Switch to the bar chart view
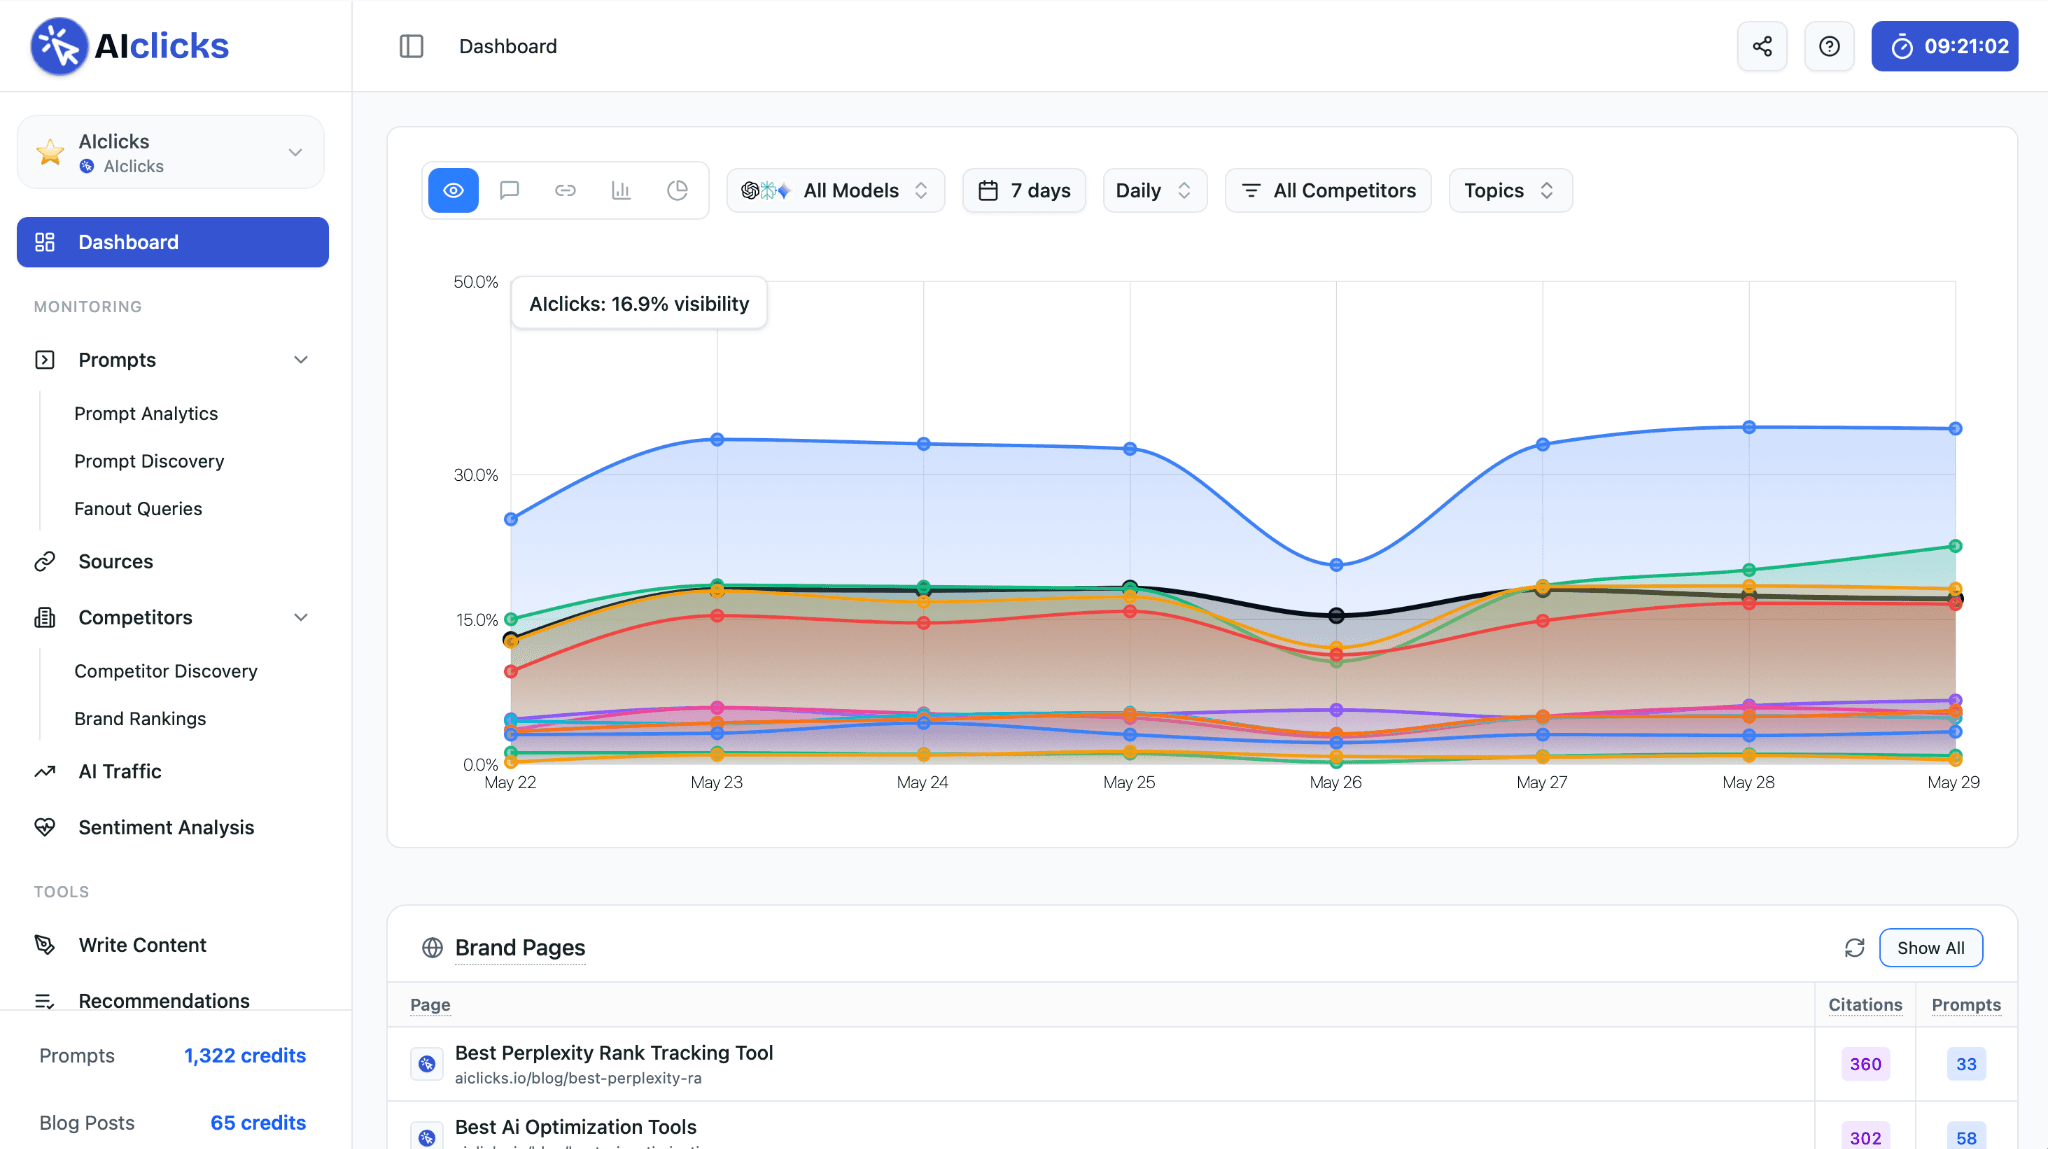This screenshot has width=2048, height=1149. [621, 190]
